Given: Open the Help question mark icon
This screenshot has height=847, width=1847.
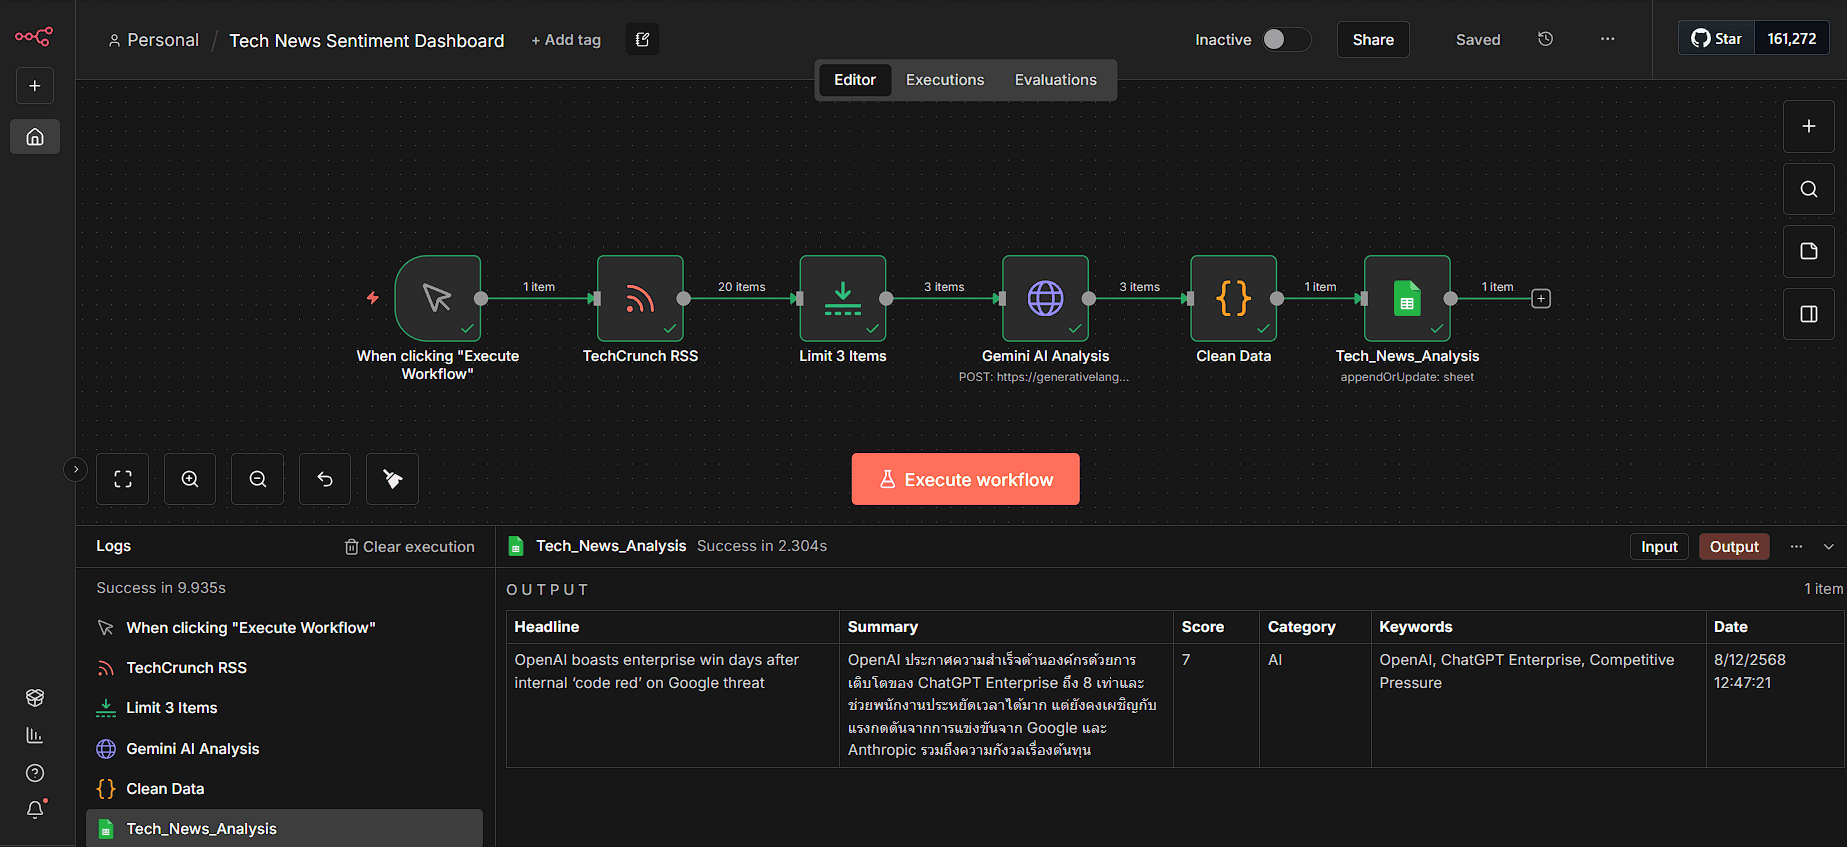Looking at the screenshot, I should (x=35, y=773).
